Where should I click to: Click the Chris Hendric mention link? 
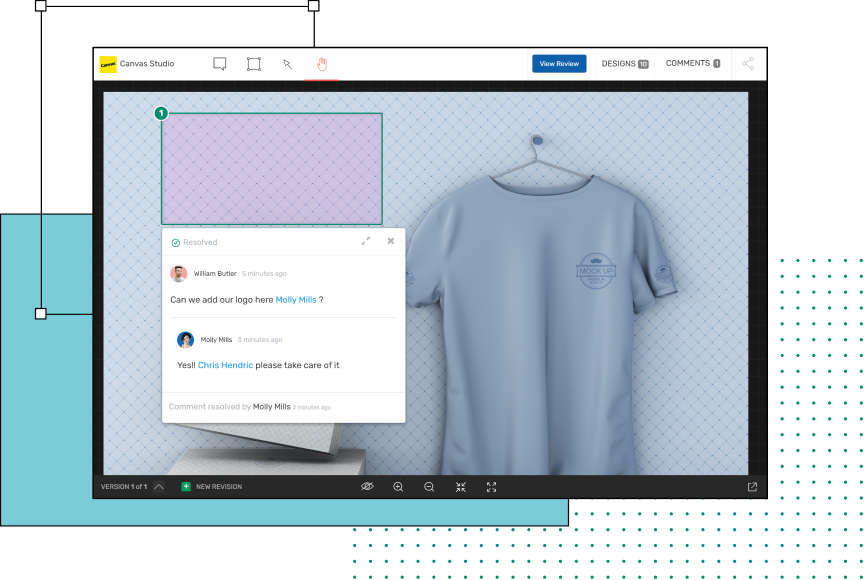tap(225, 365)
